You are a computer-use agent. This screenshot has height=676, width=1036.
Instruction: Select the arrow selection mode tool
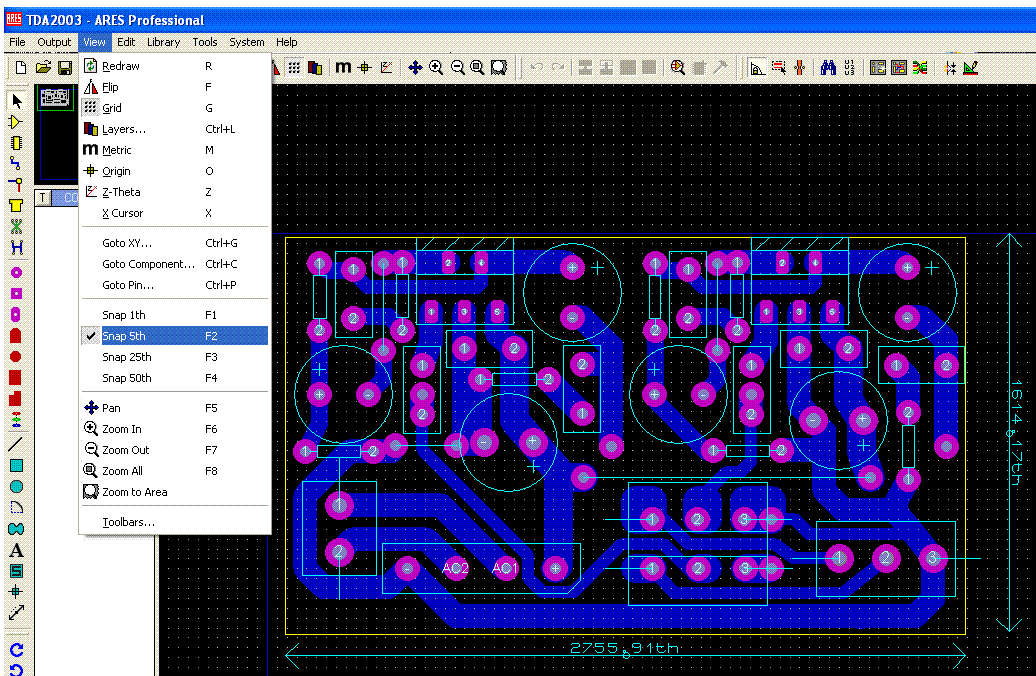click(16, 101)
